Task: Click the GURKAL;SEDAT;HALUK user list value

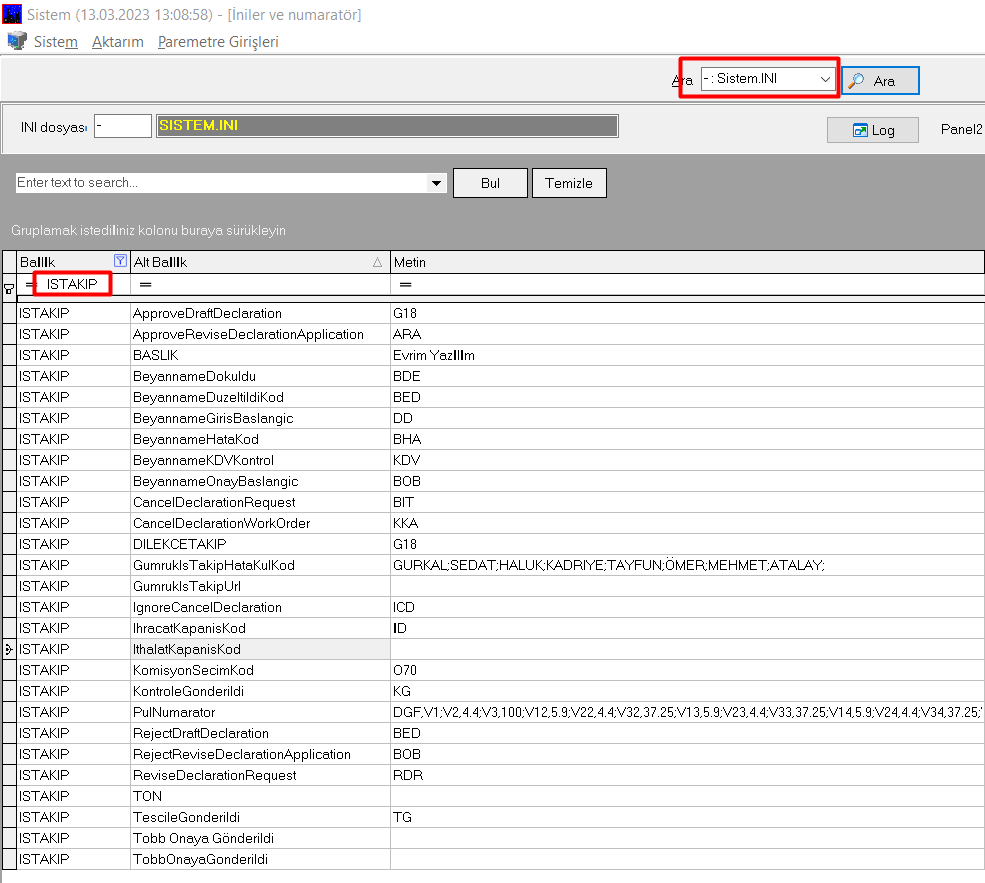Action: click(x=687, y=565)
